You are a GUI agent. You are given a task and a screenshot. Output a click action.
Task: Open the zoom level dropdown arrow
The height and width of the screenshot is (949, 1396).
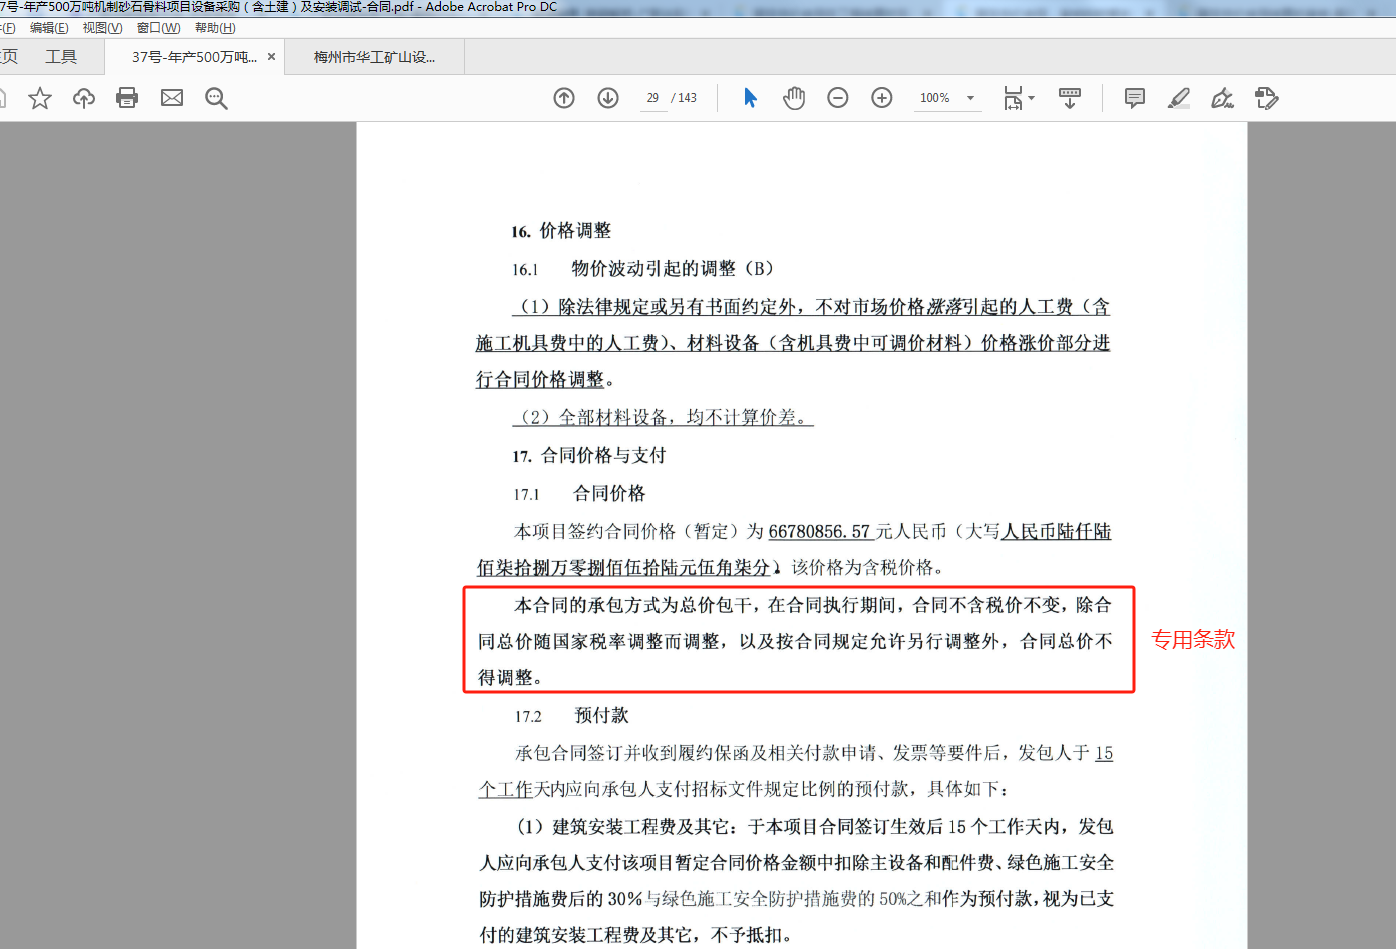point(970,98)
